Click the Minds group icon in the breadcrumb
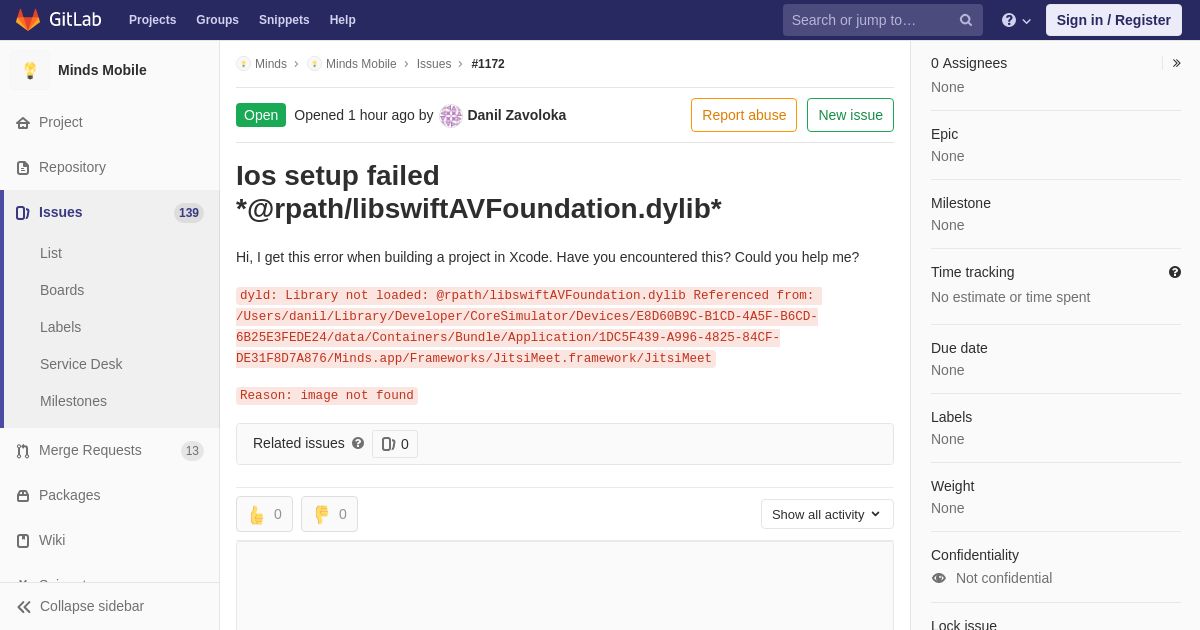1200x630 pixels. [x=243, y=64]
